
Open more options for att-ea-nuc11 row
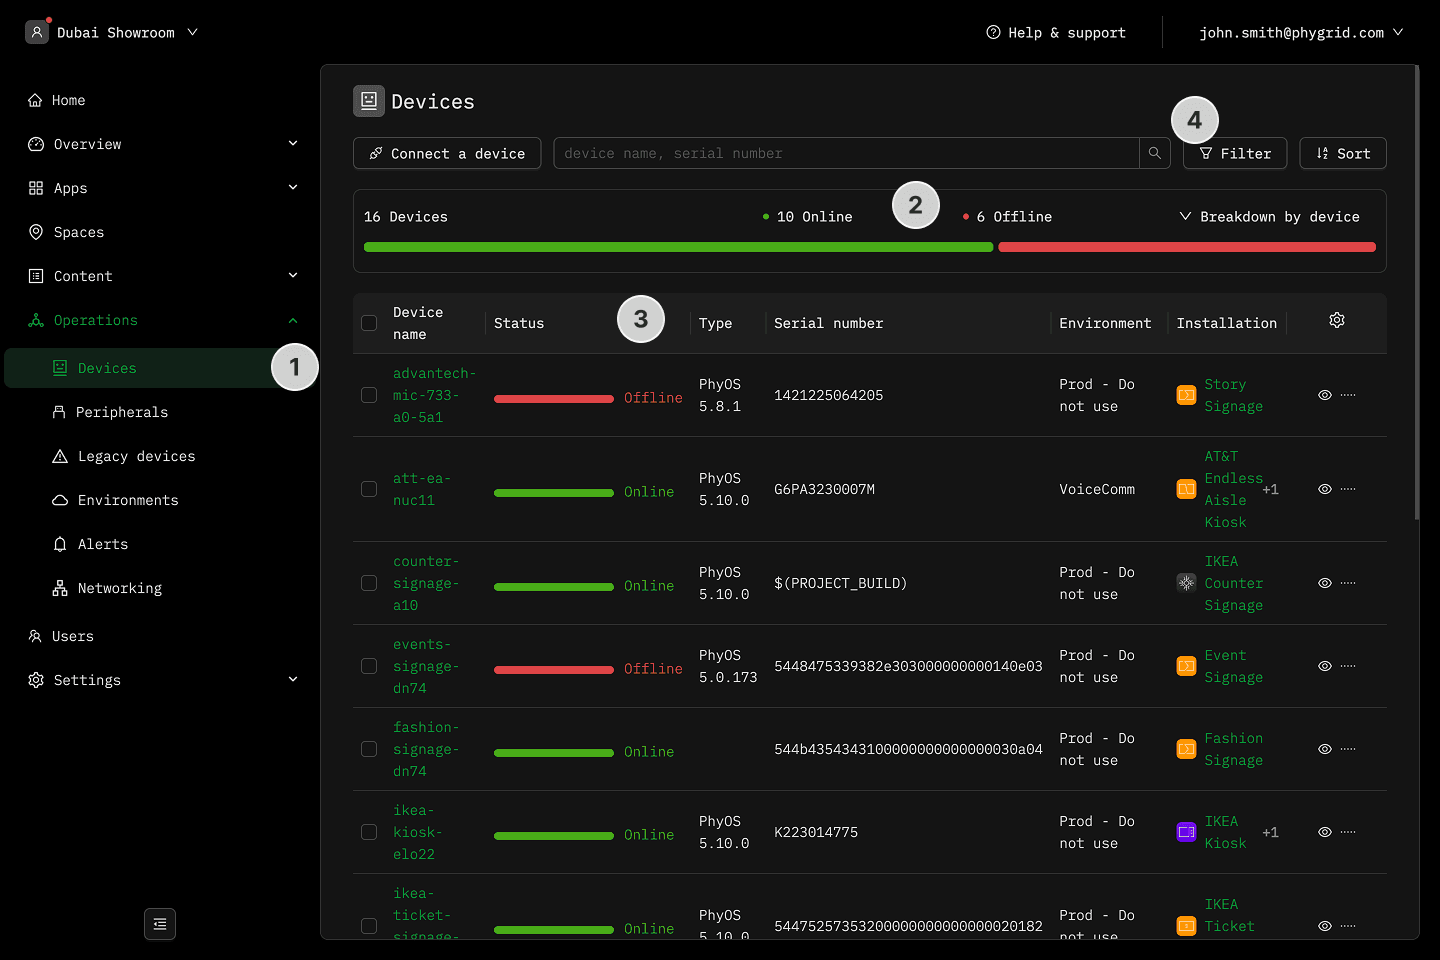coord(1348,490)
